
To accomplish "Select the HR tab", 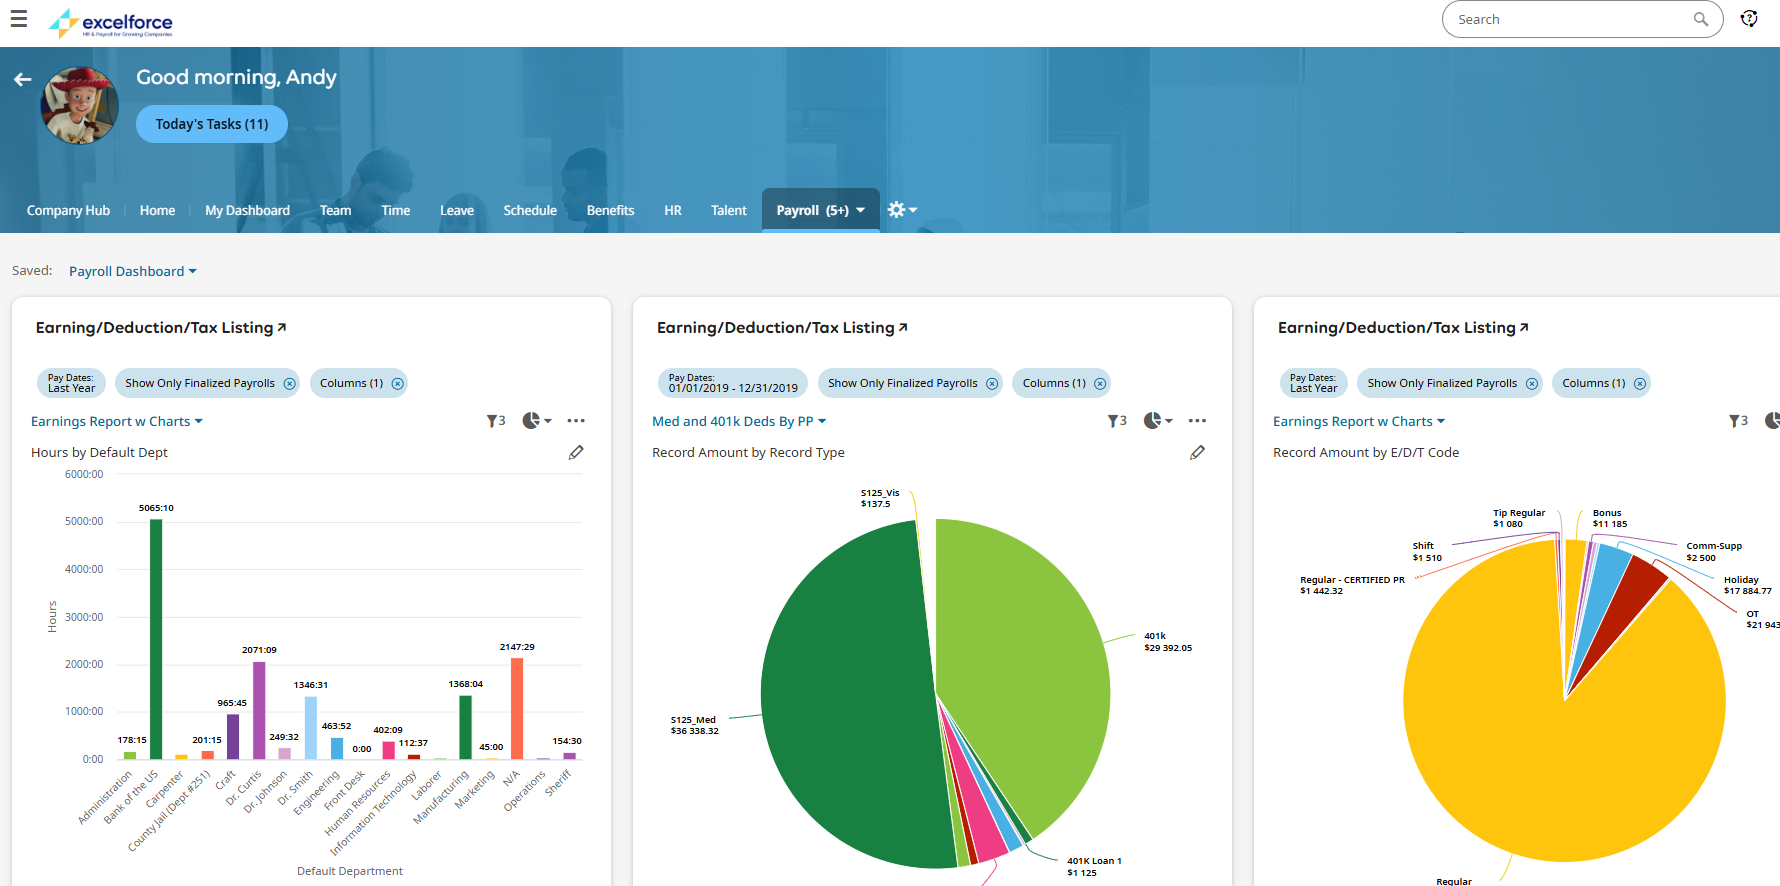I will 673,210.
